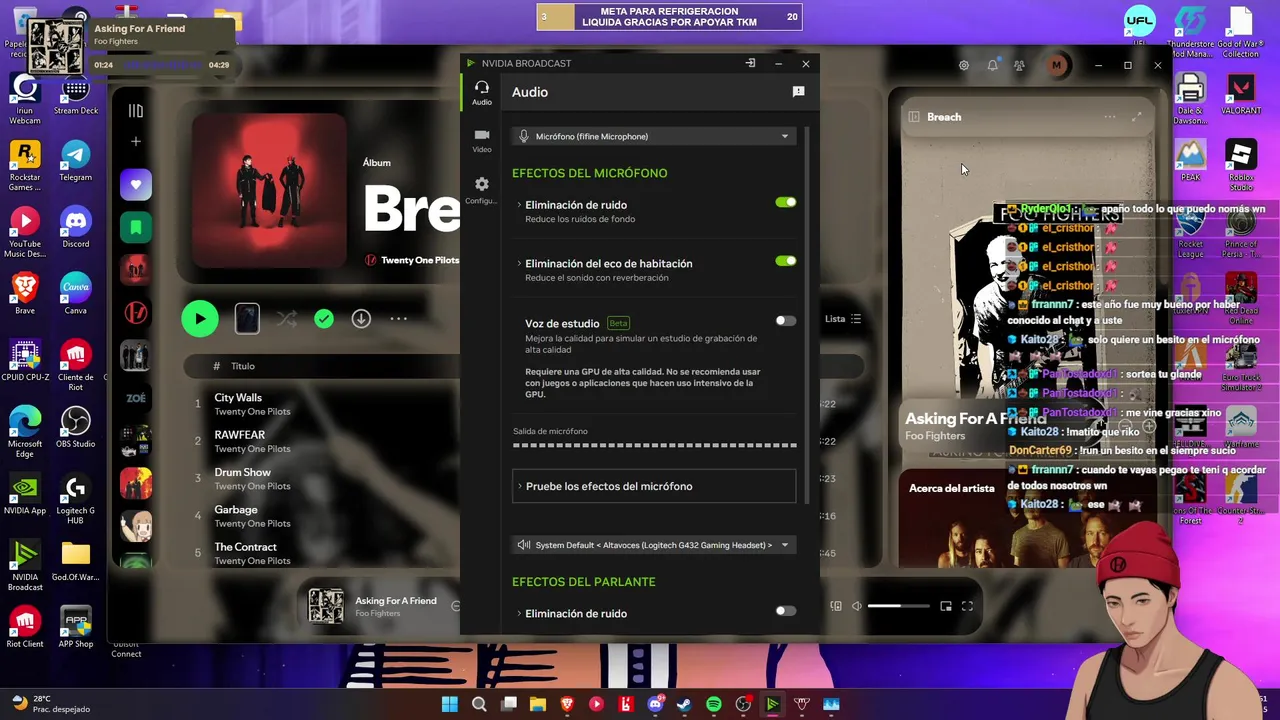Adjust the Spotify volume slider
Viewport: 1280px width, 720px height.
[x=898, y=606]
